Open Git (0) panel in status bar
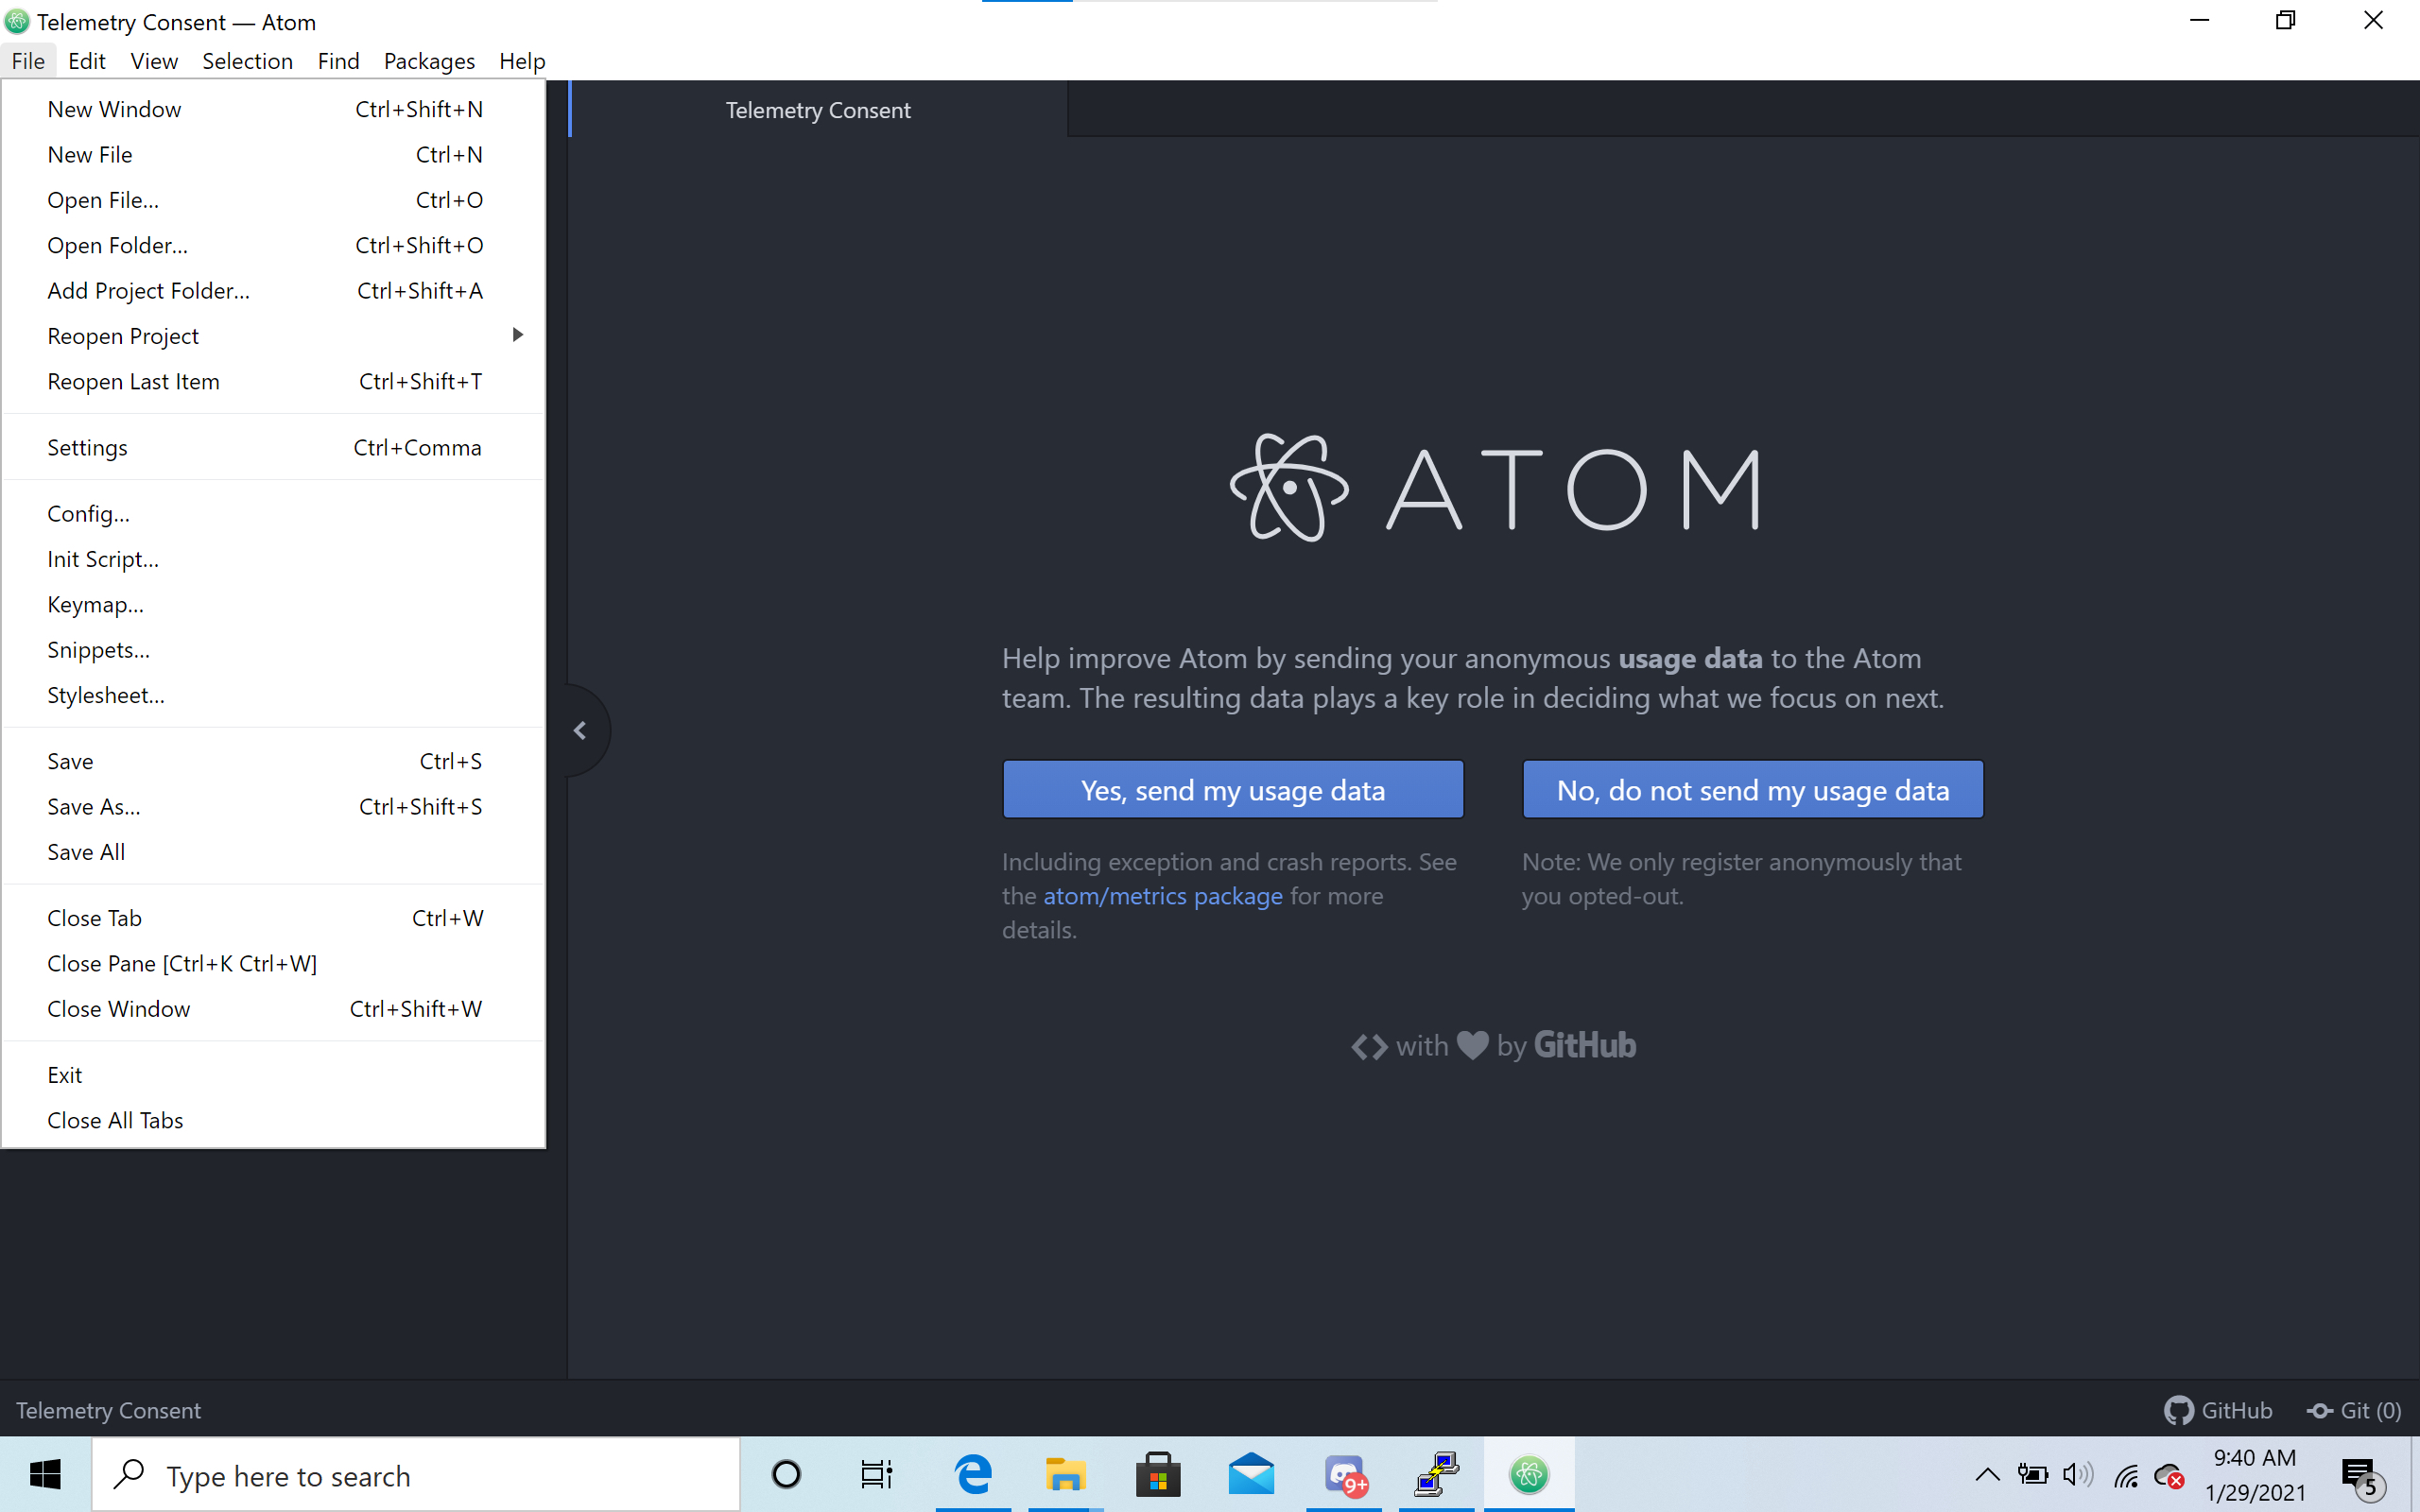The image size is (2420, 1512). click(x=2354, y=1410)
